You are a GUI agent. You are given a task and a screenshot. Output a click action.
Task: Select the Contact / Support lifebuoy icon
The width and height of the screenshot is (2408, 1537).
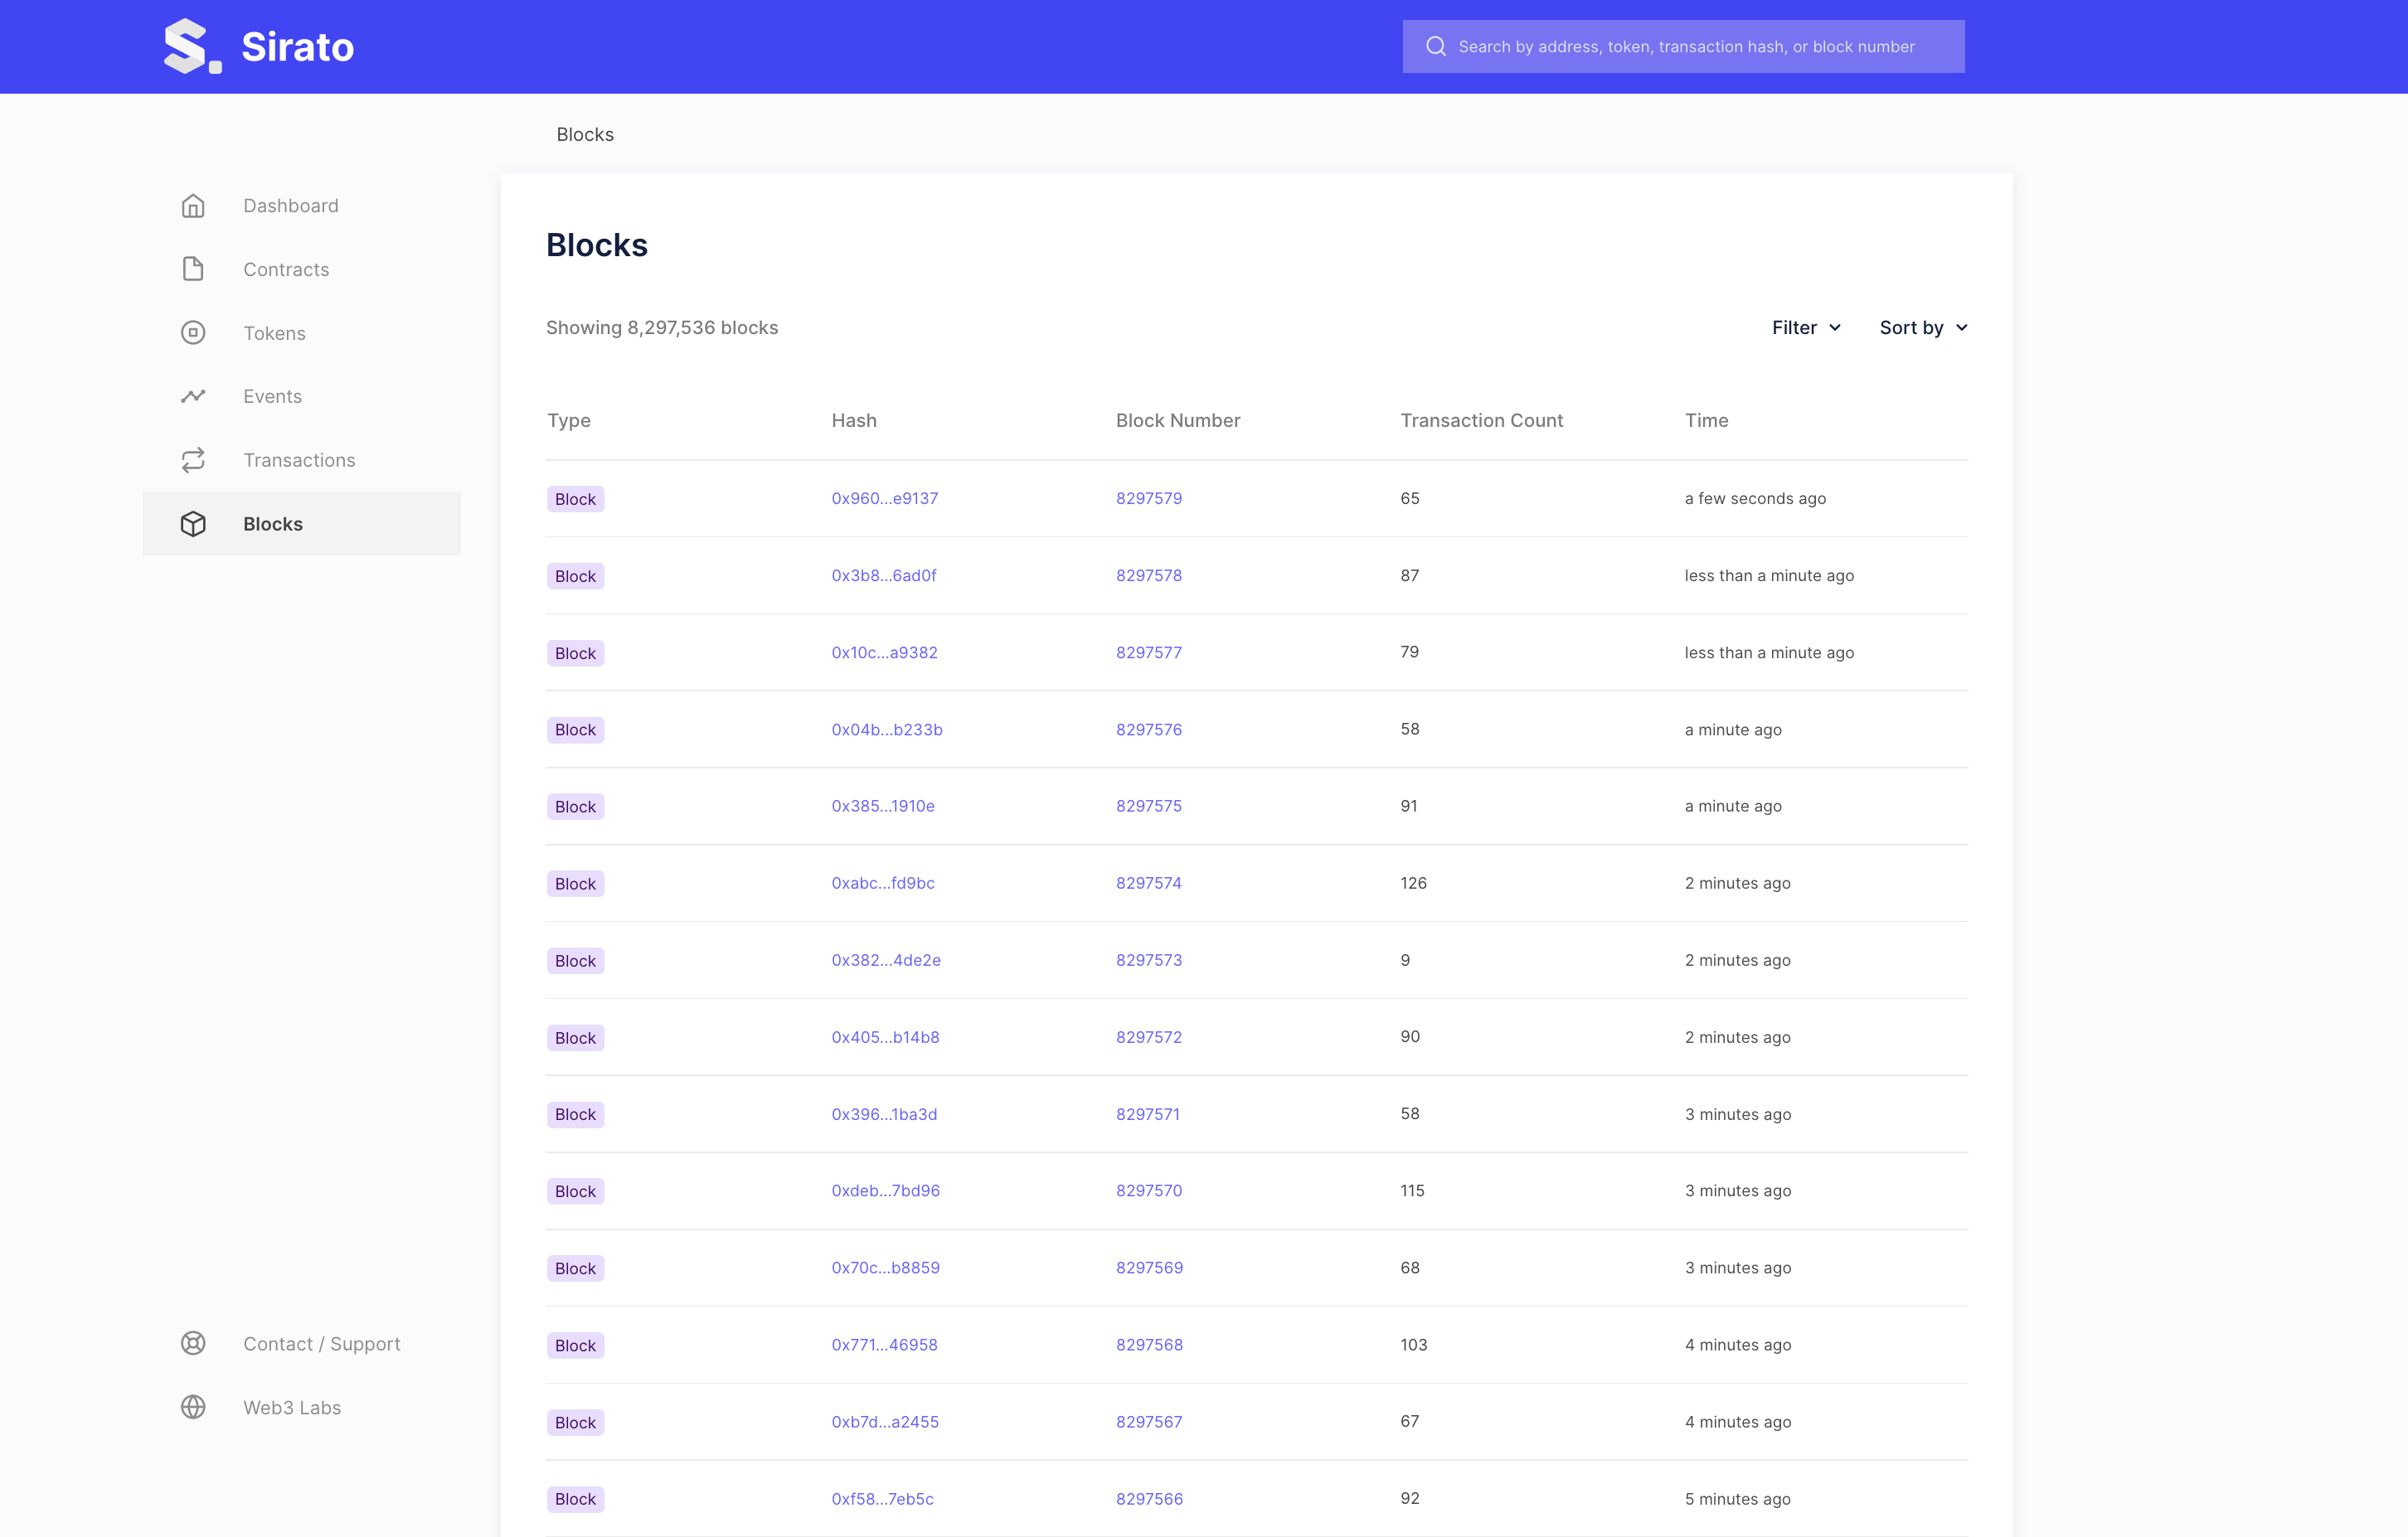click(192, 1344)
